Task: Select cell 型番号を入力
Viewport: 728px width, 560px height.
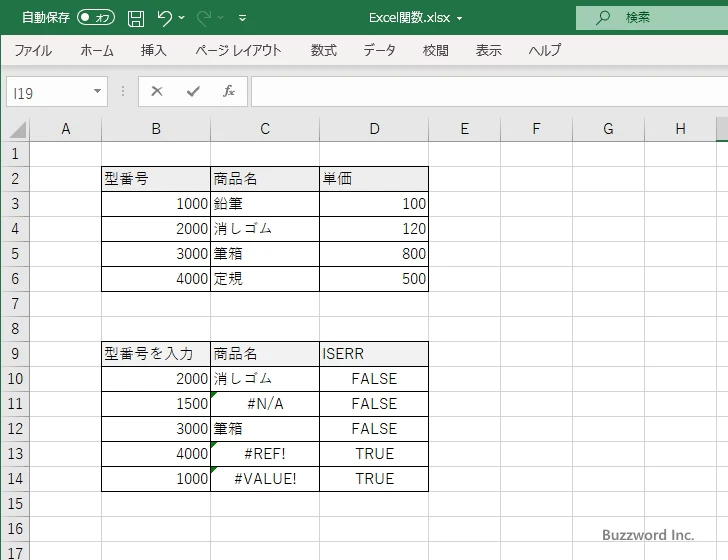Action: click(x=156, y=354)
